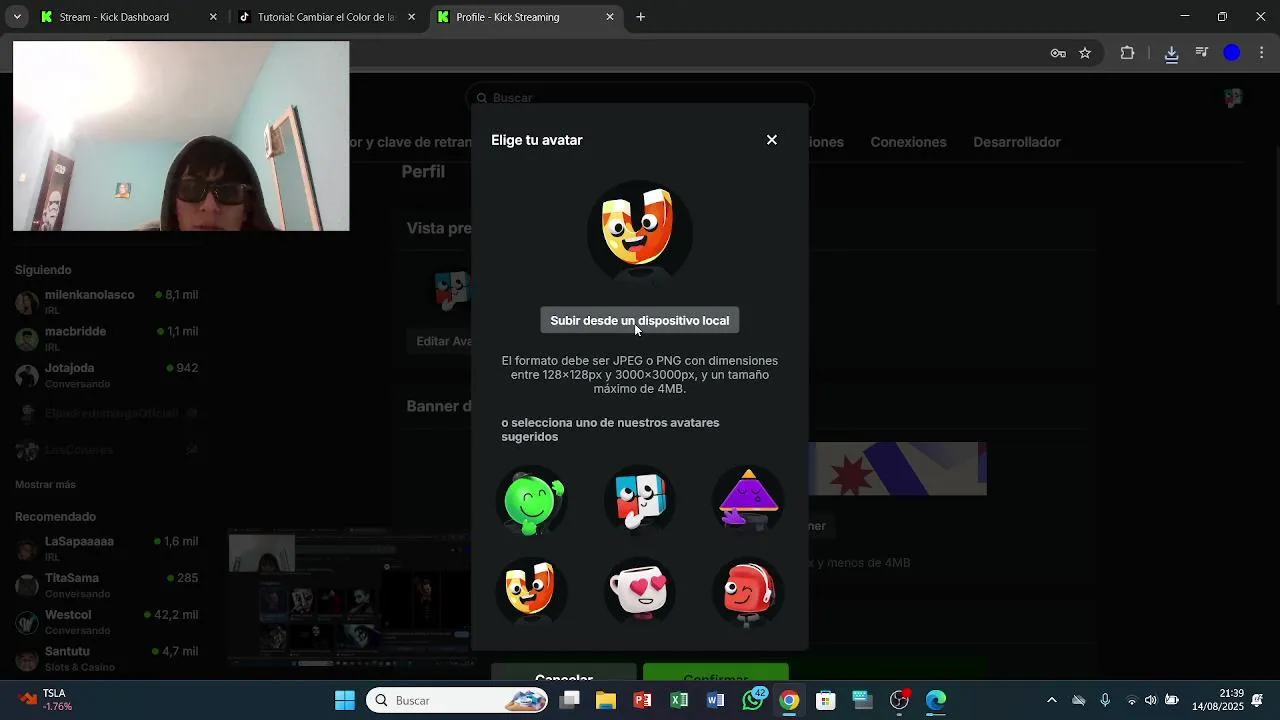Bookmark this page with the star
1280x720 pixels.
pyautogui.click(x=1085, y=53)
